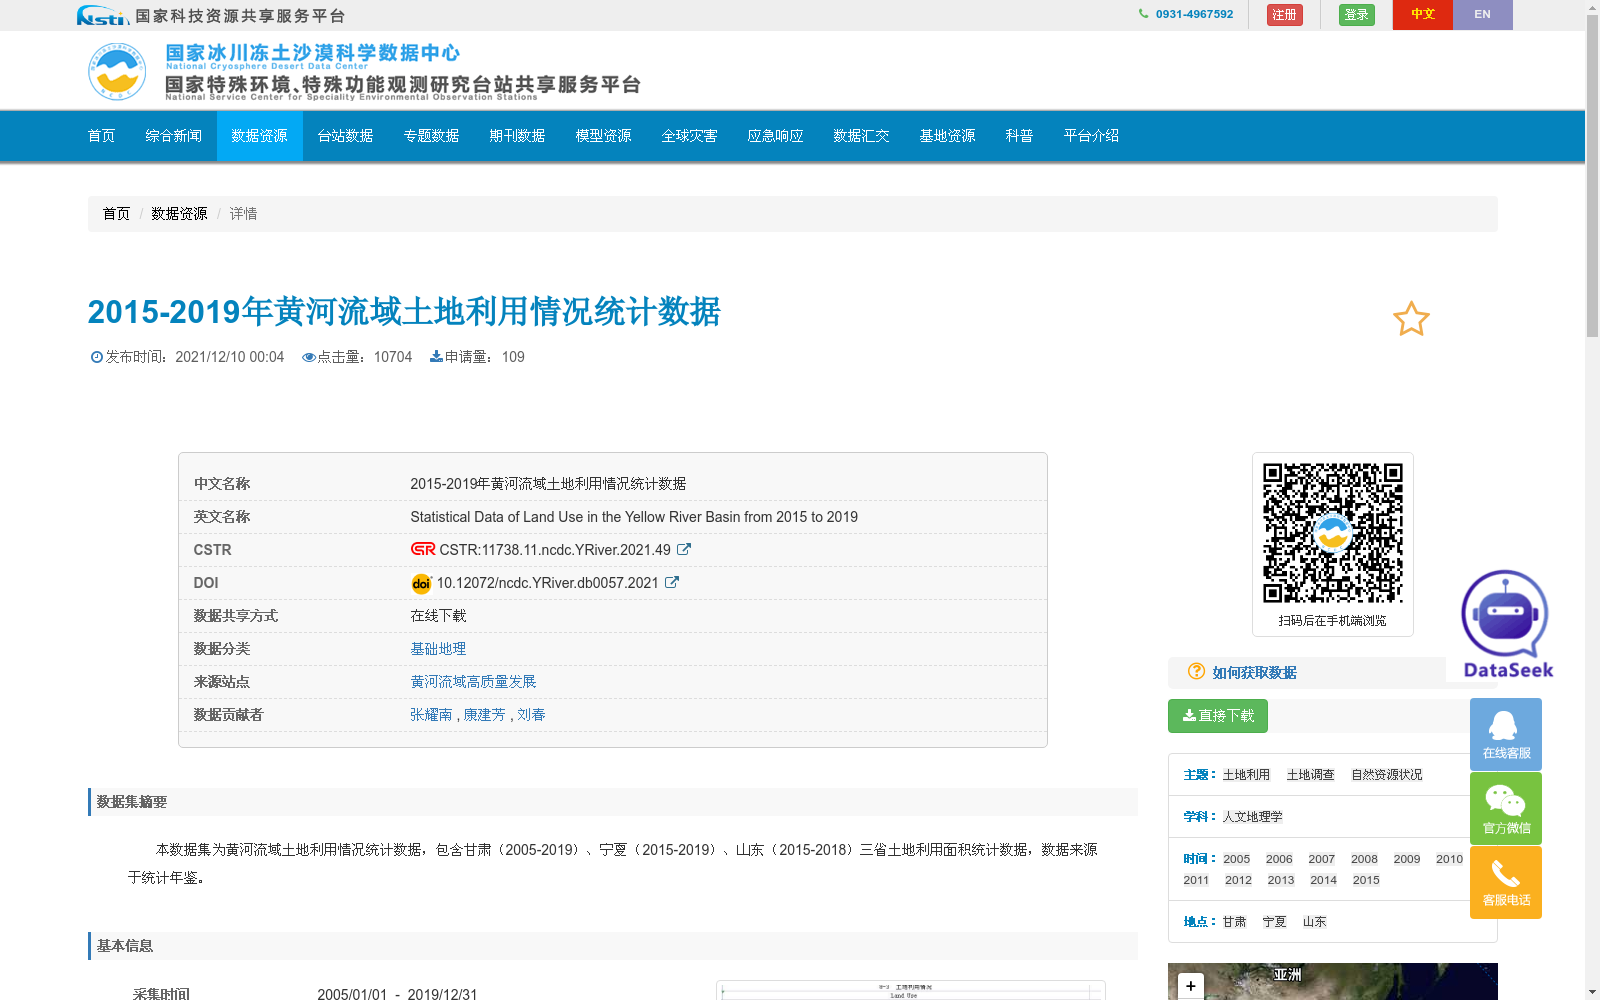The width and height of the screenshot is (1600, 1000).
Task: Select the 自然资源状况 theme tag
Action: [x=1386, y=775]
